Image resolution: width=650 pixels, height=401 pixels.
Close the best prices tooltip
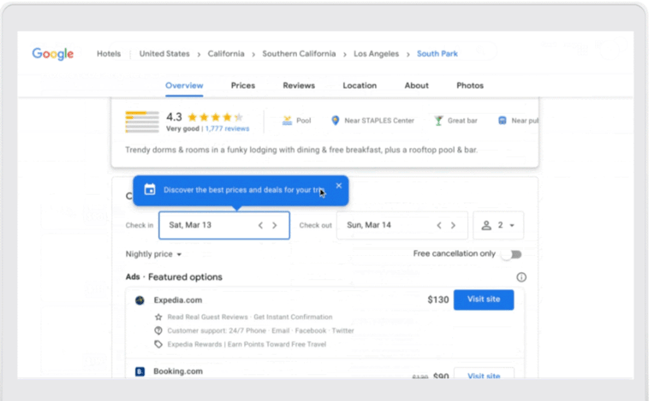click(339, 185)
